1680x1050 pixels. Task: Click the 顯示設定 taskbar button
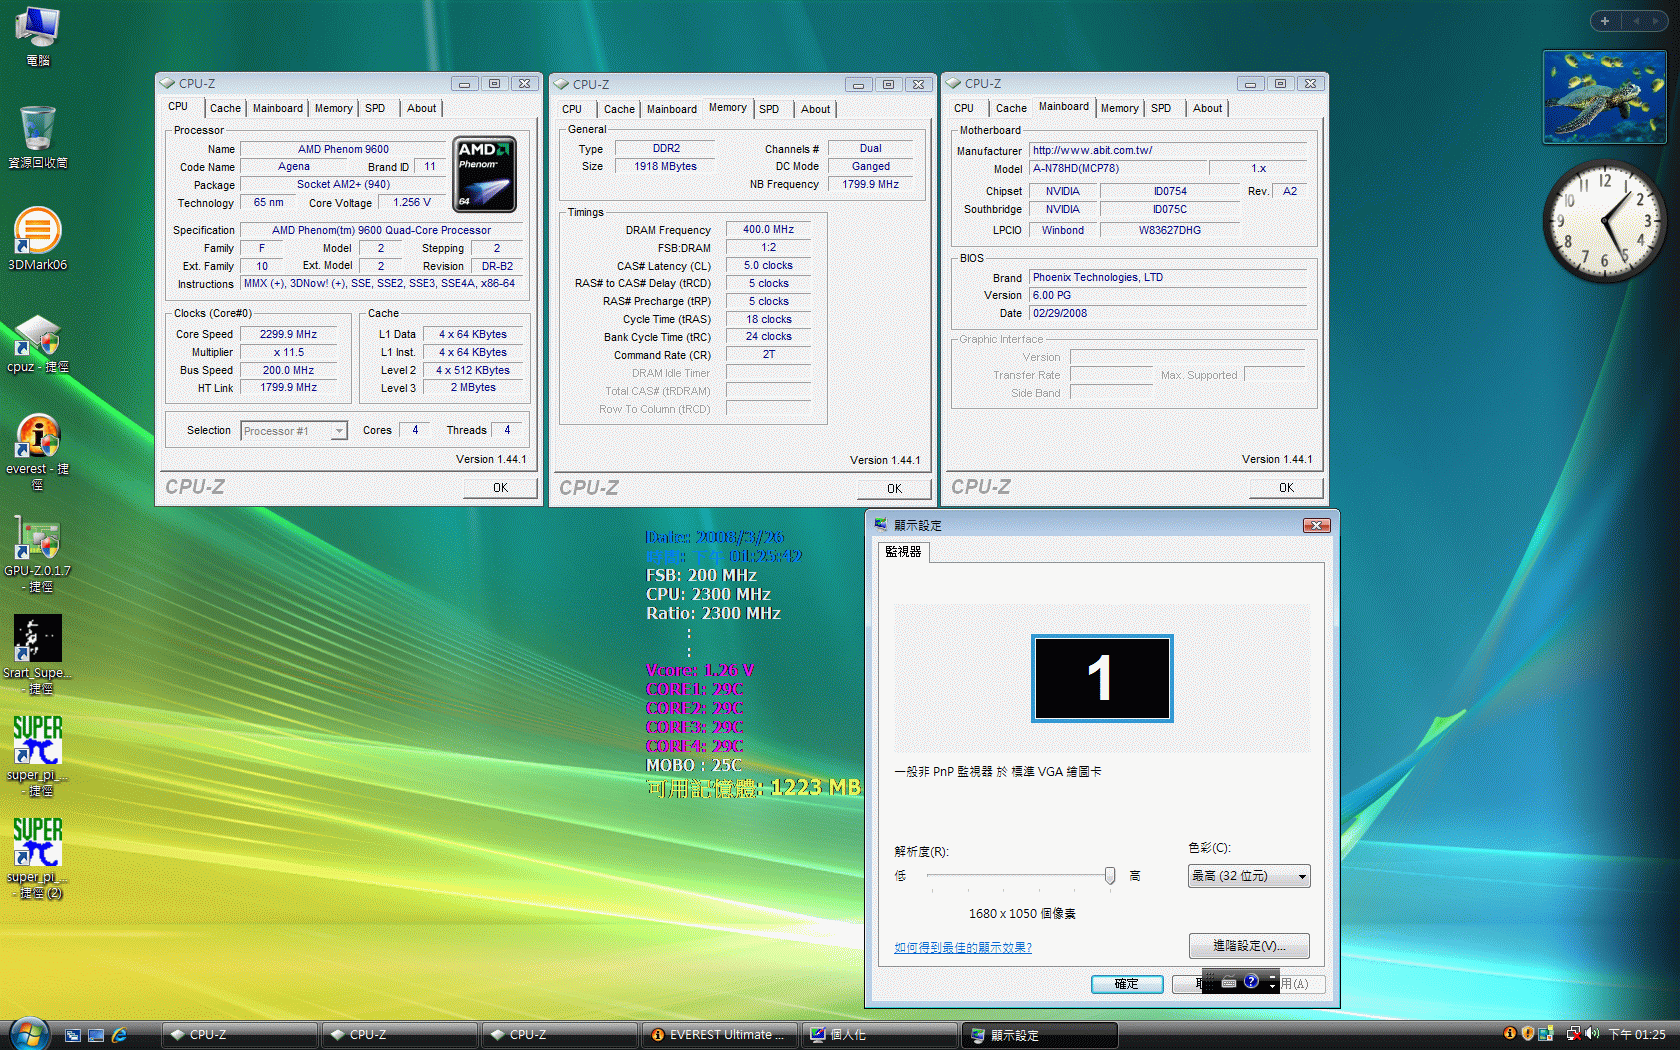pyautogui.click(x=1040, y=1035)
